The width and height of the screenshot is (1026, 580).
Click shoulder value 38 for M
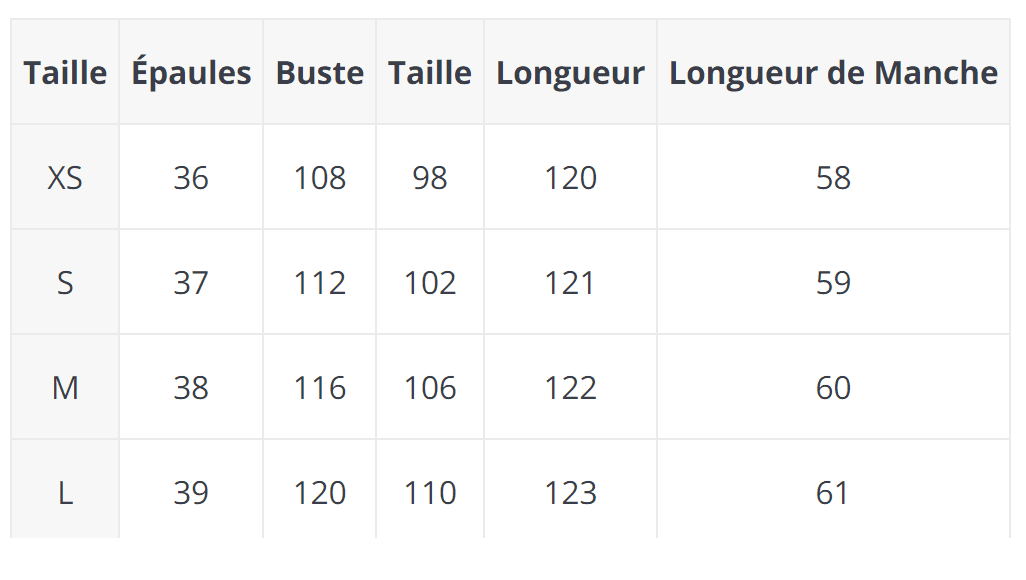191,388
